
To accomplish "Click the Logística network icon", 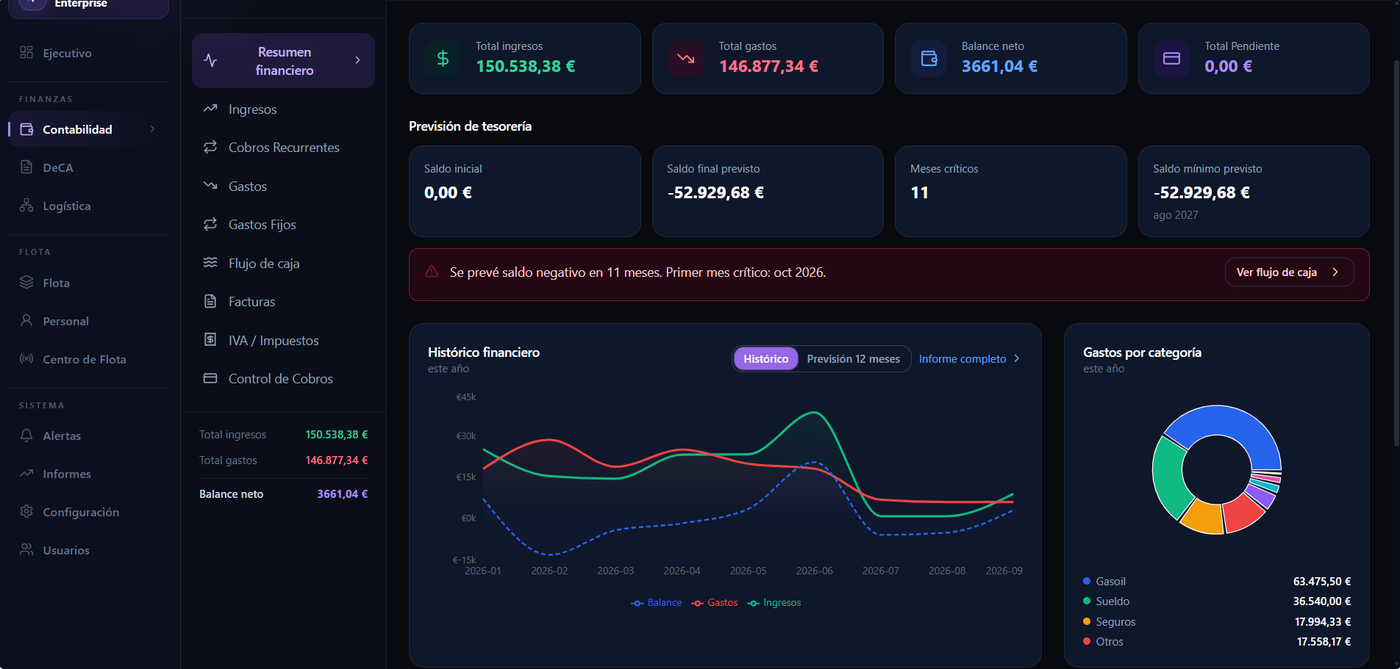I will coord(27,206).
